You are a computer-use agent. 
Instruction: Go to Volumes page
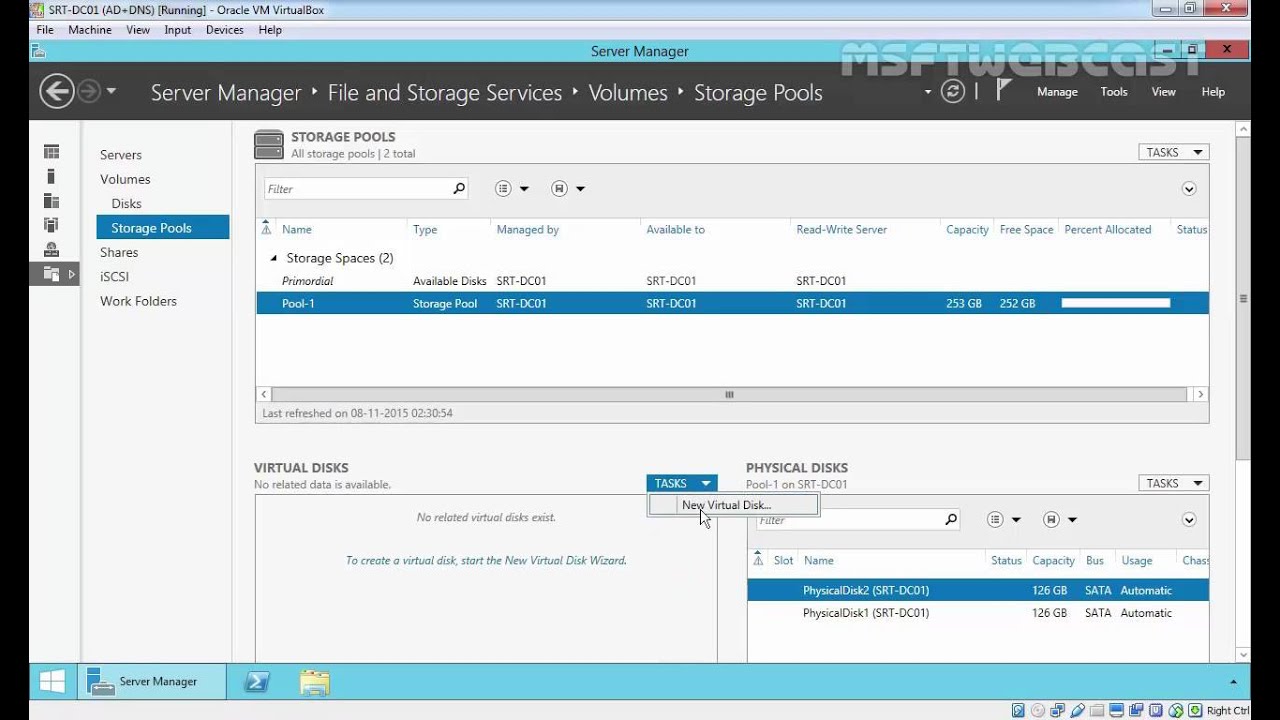tap(125, 179)
